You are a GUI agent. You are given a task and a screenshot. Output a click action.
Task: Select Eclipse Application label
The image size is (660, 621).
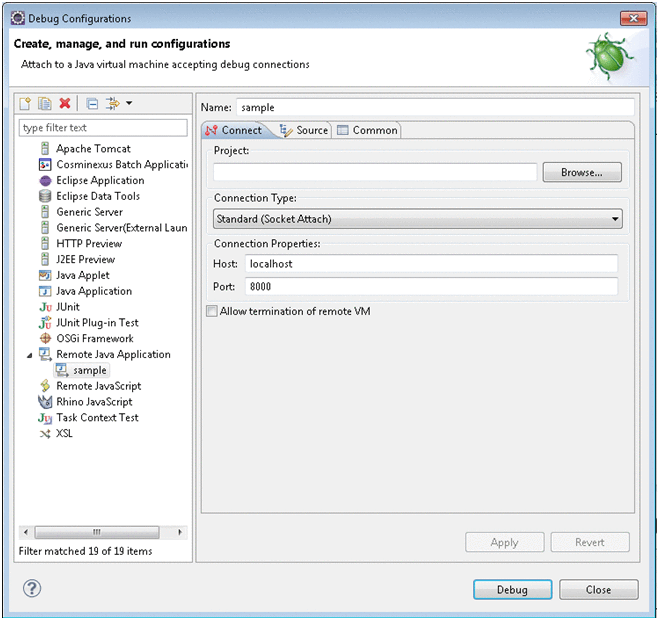(x=100, y=181)
